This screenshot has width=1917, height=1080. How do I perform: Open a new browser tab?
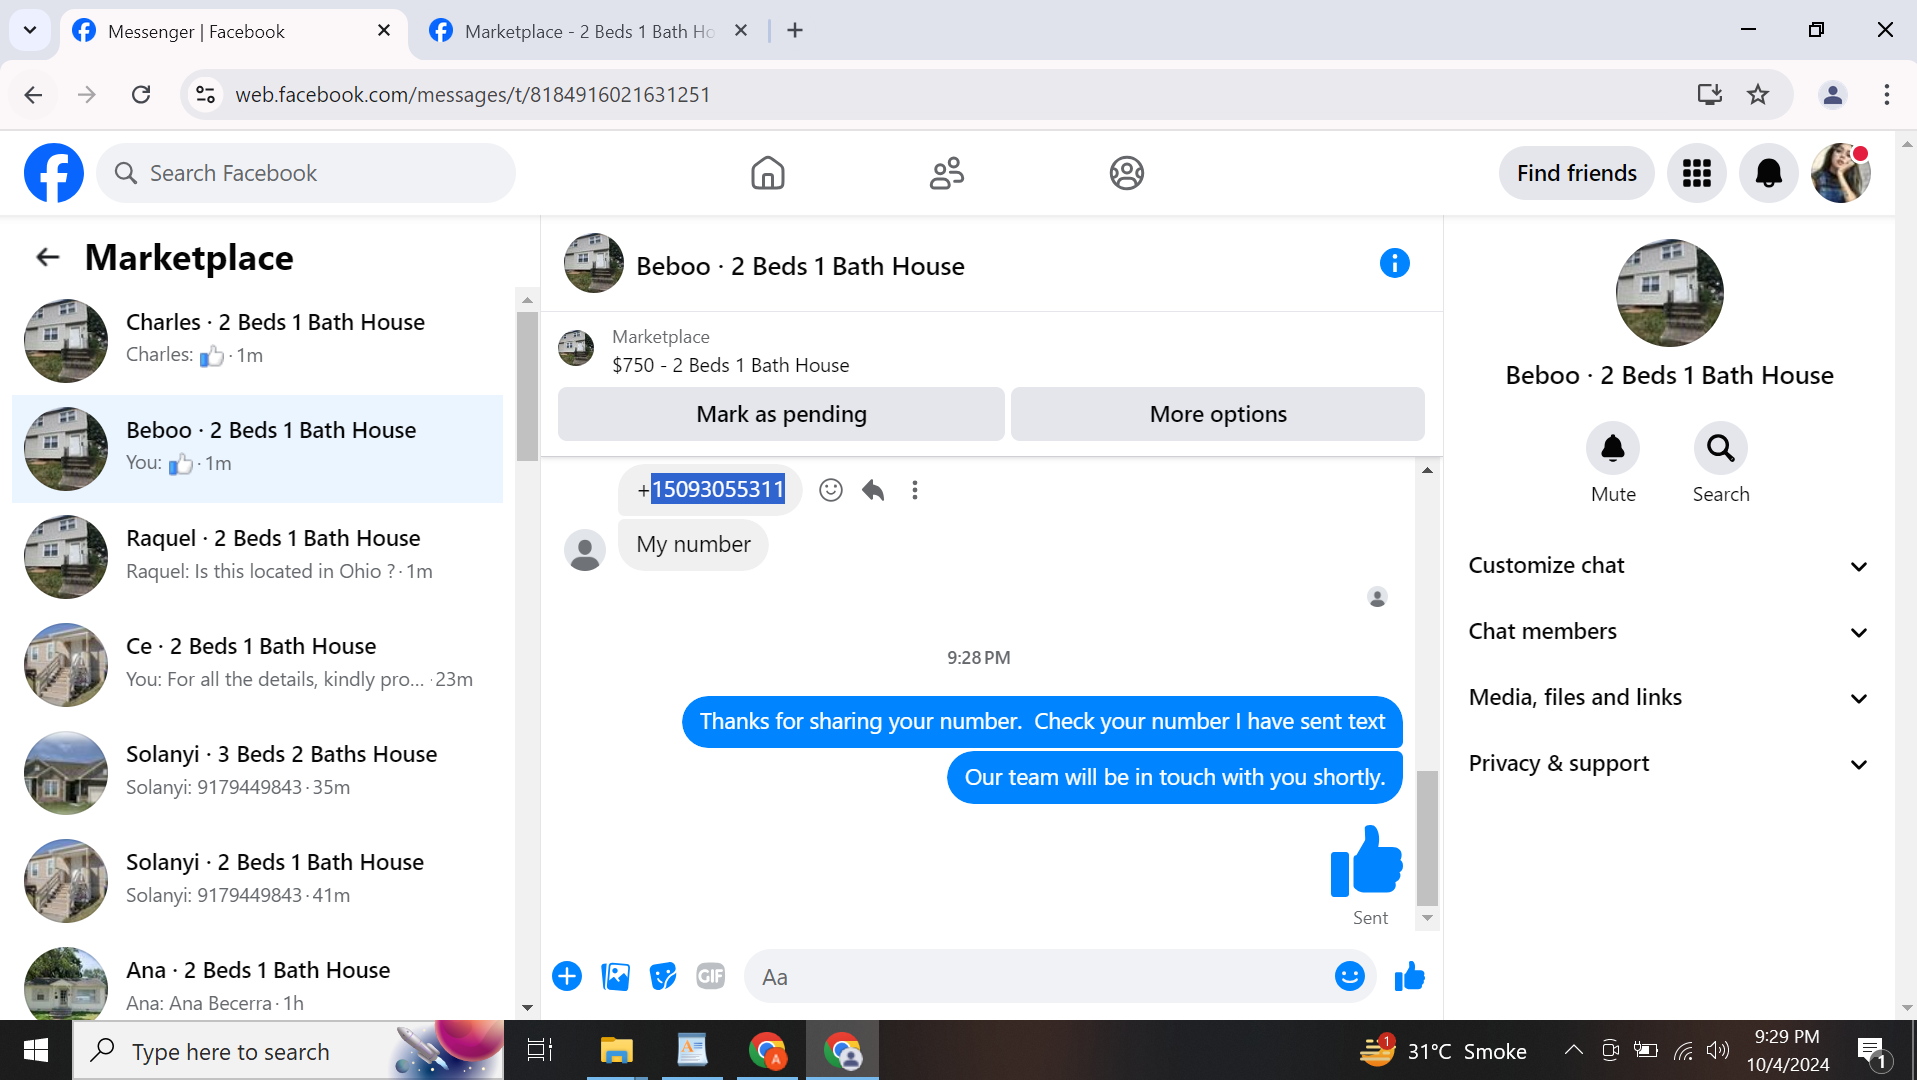(x=794, y=30)
